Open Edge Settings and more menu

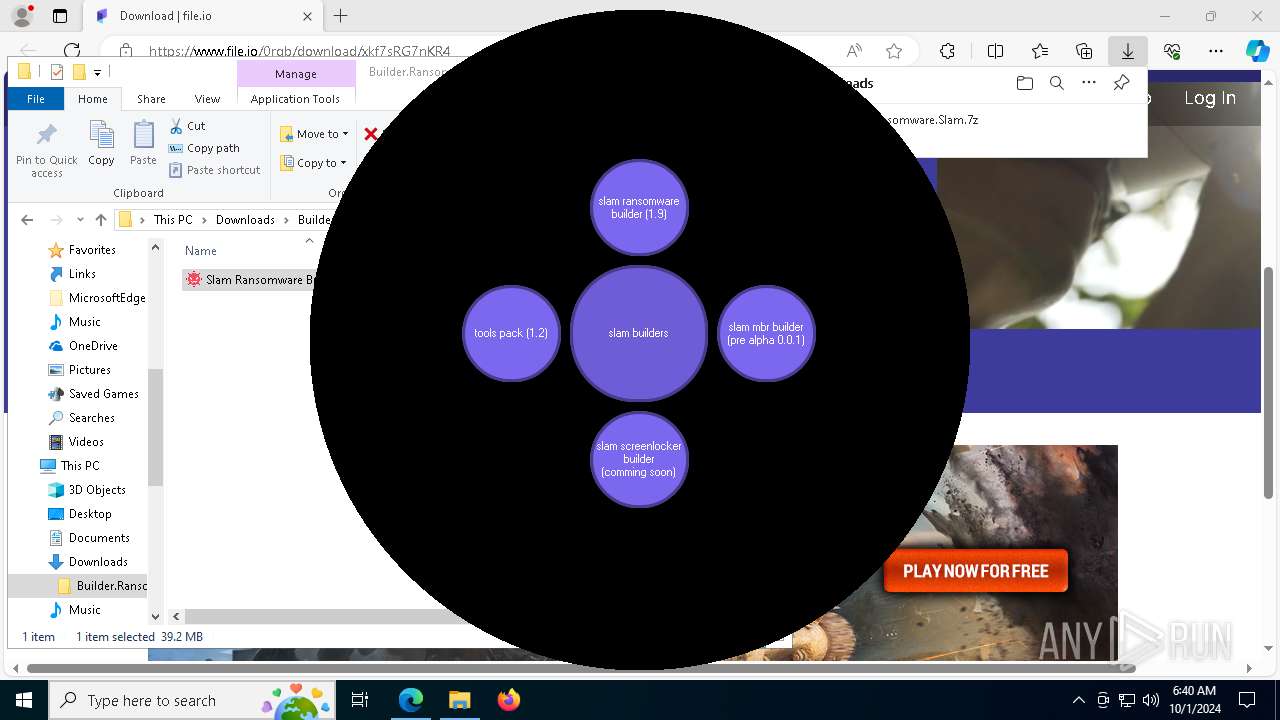tap(1216, 51)
